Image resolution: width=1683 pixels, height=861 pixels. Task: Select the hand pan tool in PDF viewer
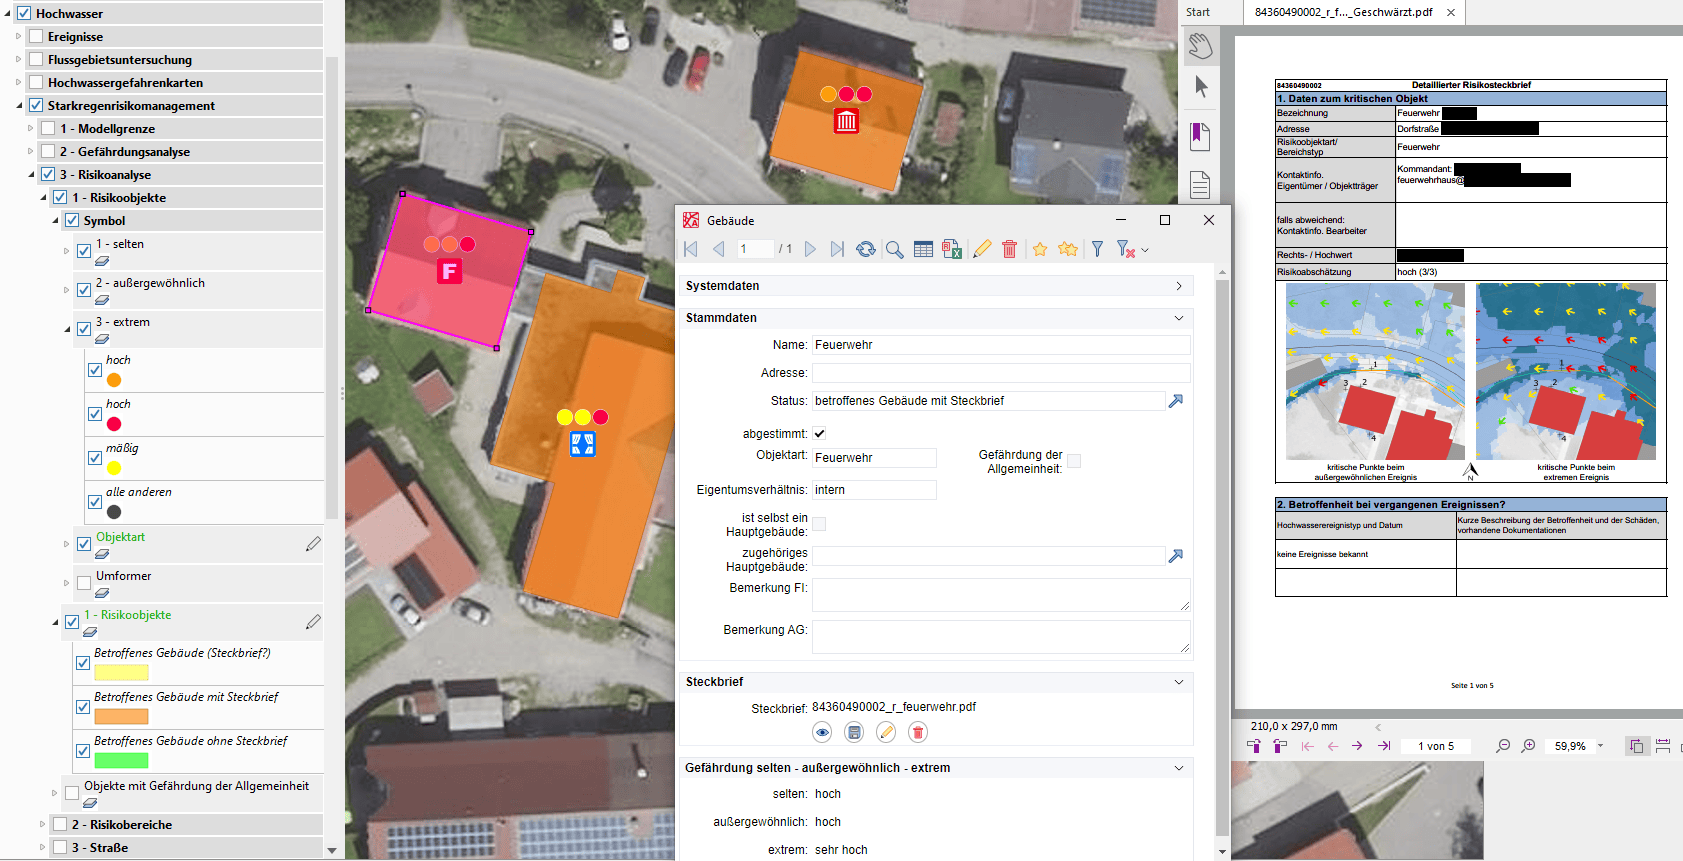1200,46
